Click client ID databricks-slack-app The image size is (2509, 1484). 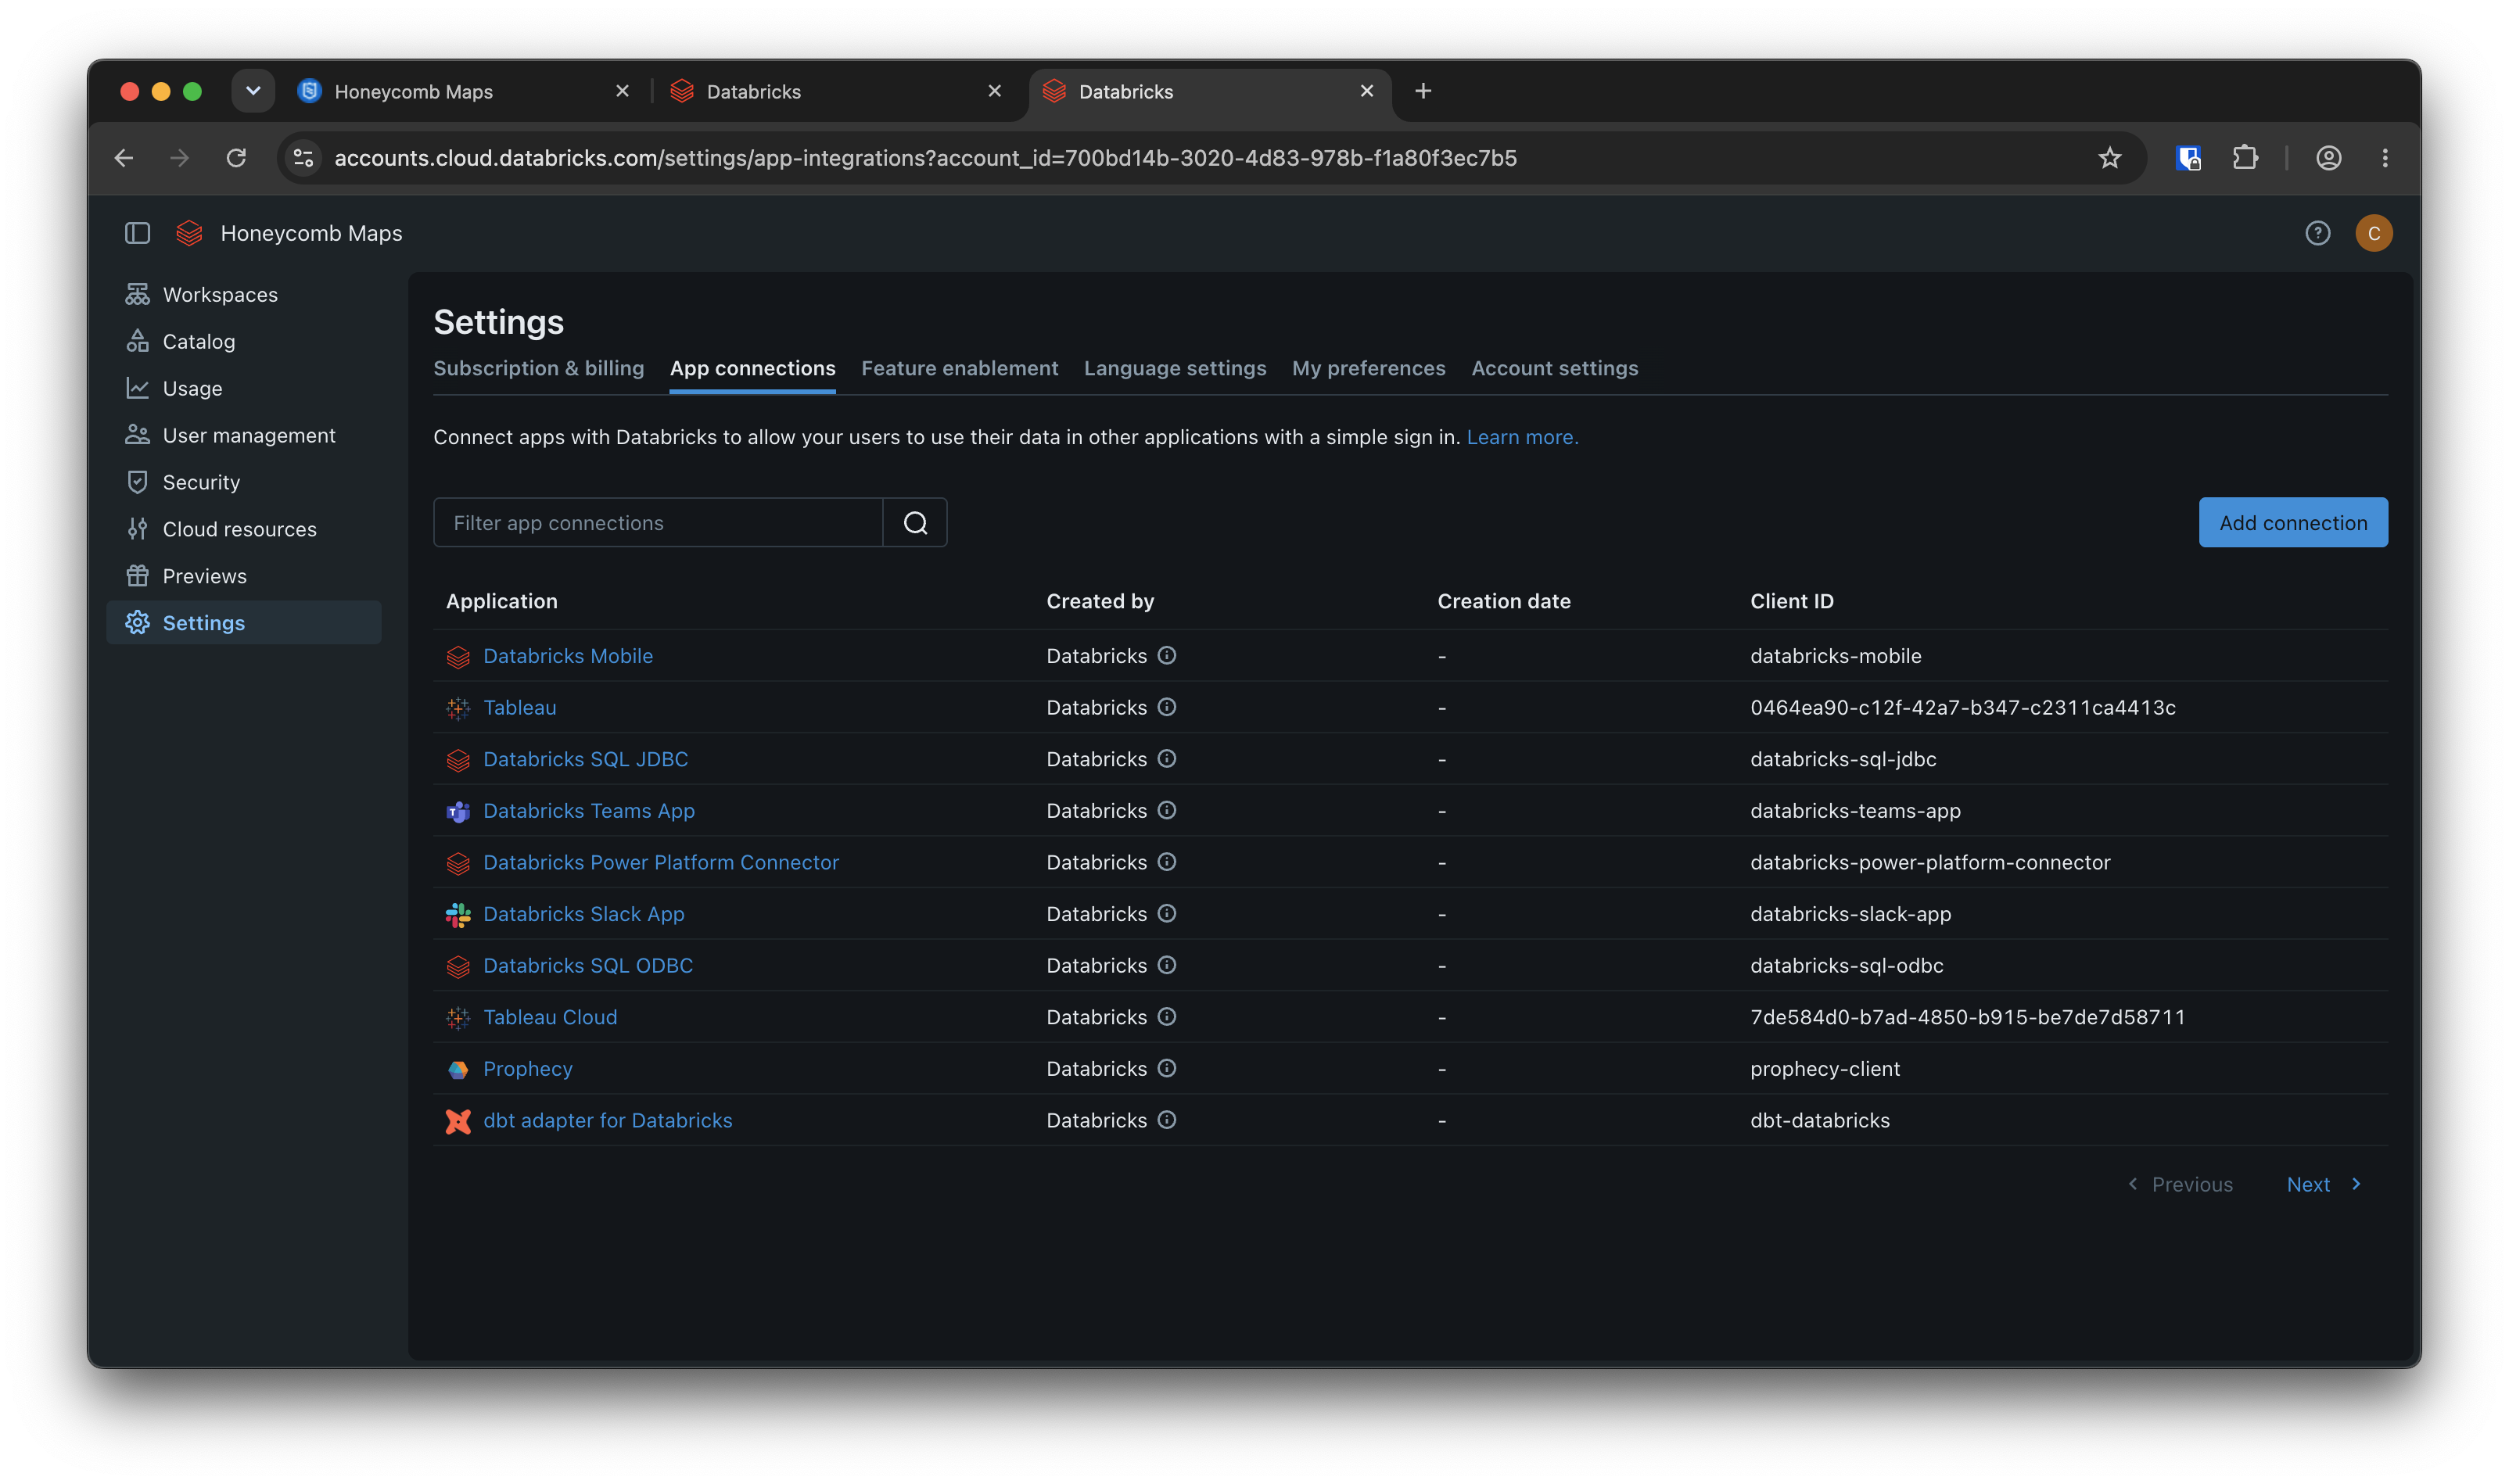pyautogui.click(x=1850, y=914)
